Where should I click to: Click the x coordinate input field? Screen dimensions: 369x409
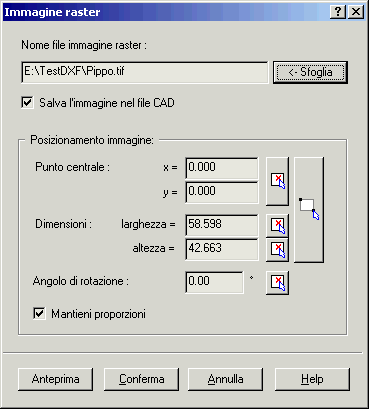coord(222,169)
